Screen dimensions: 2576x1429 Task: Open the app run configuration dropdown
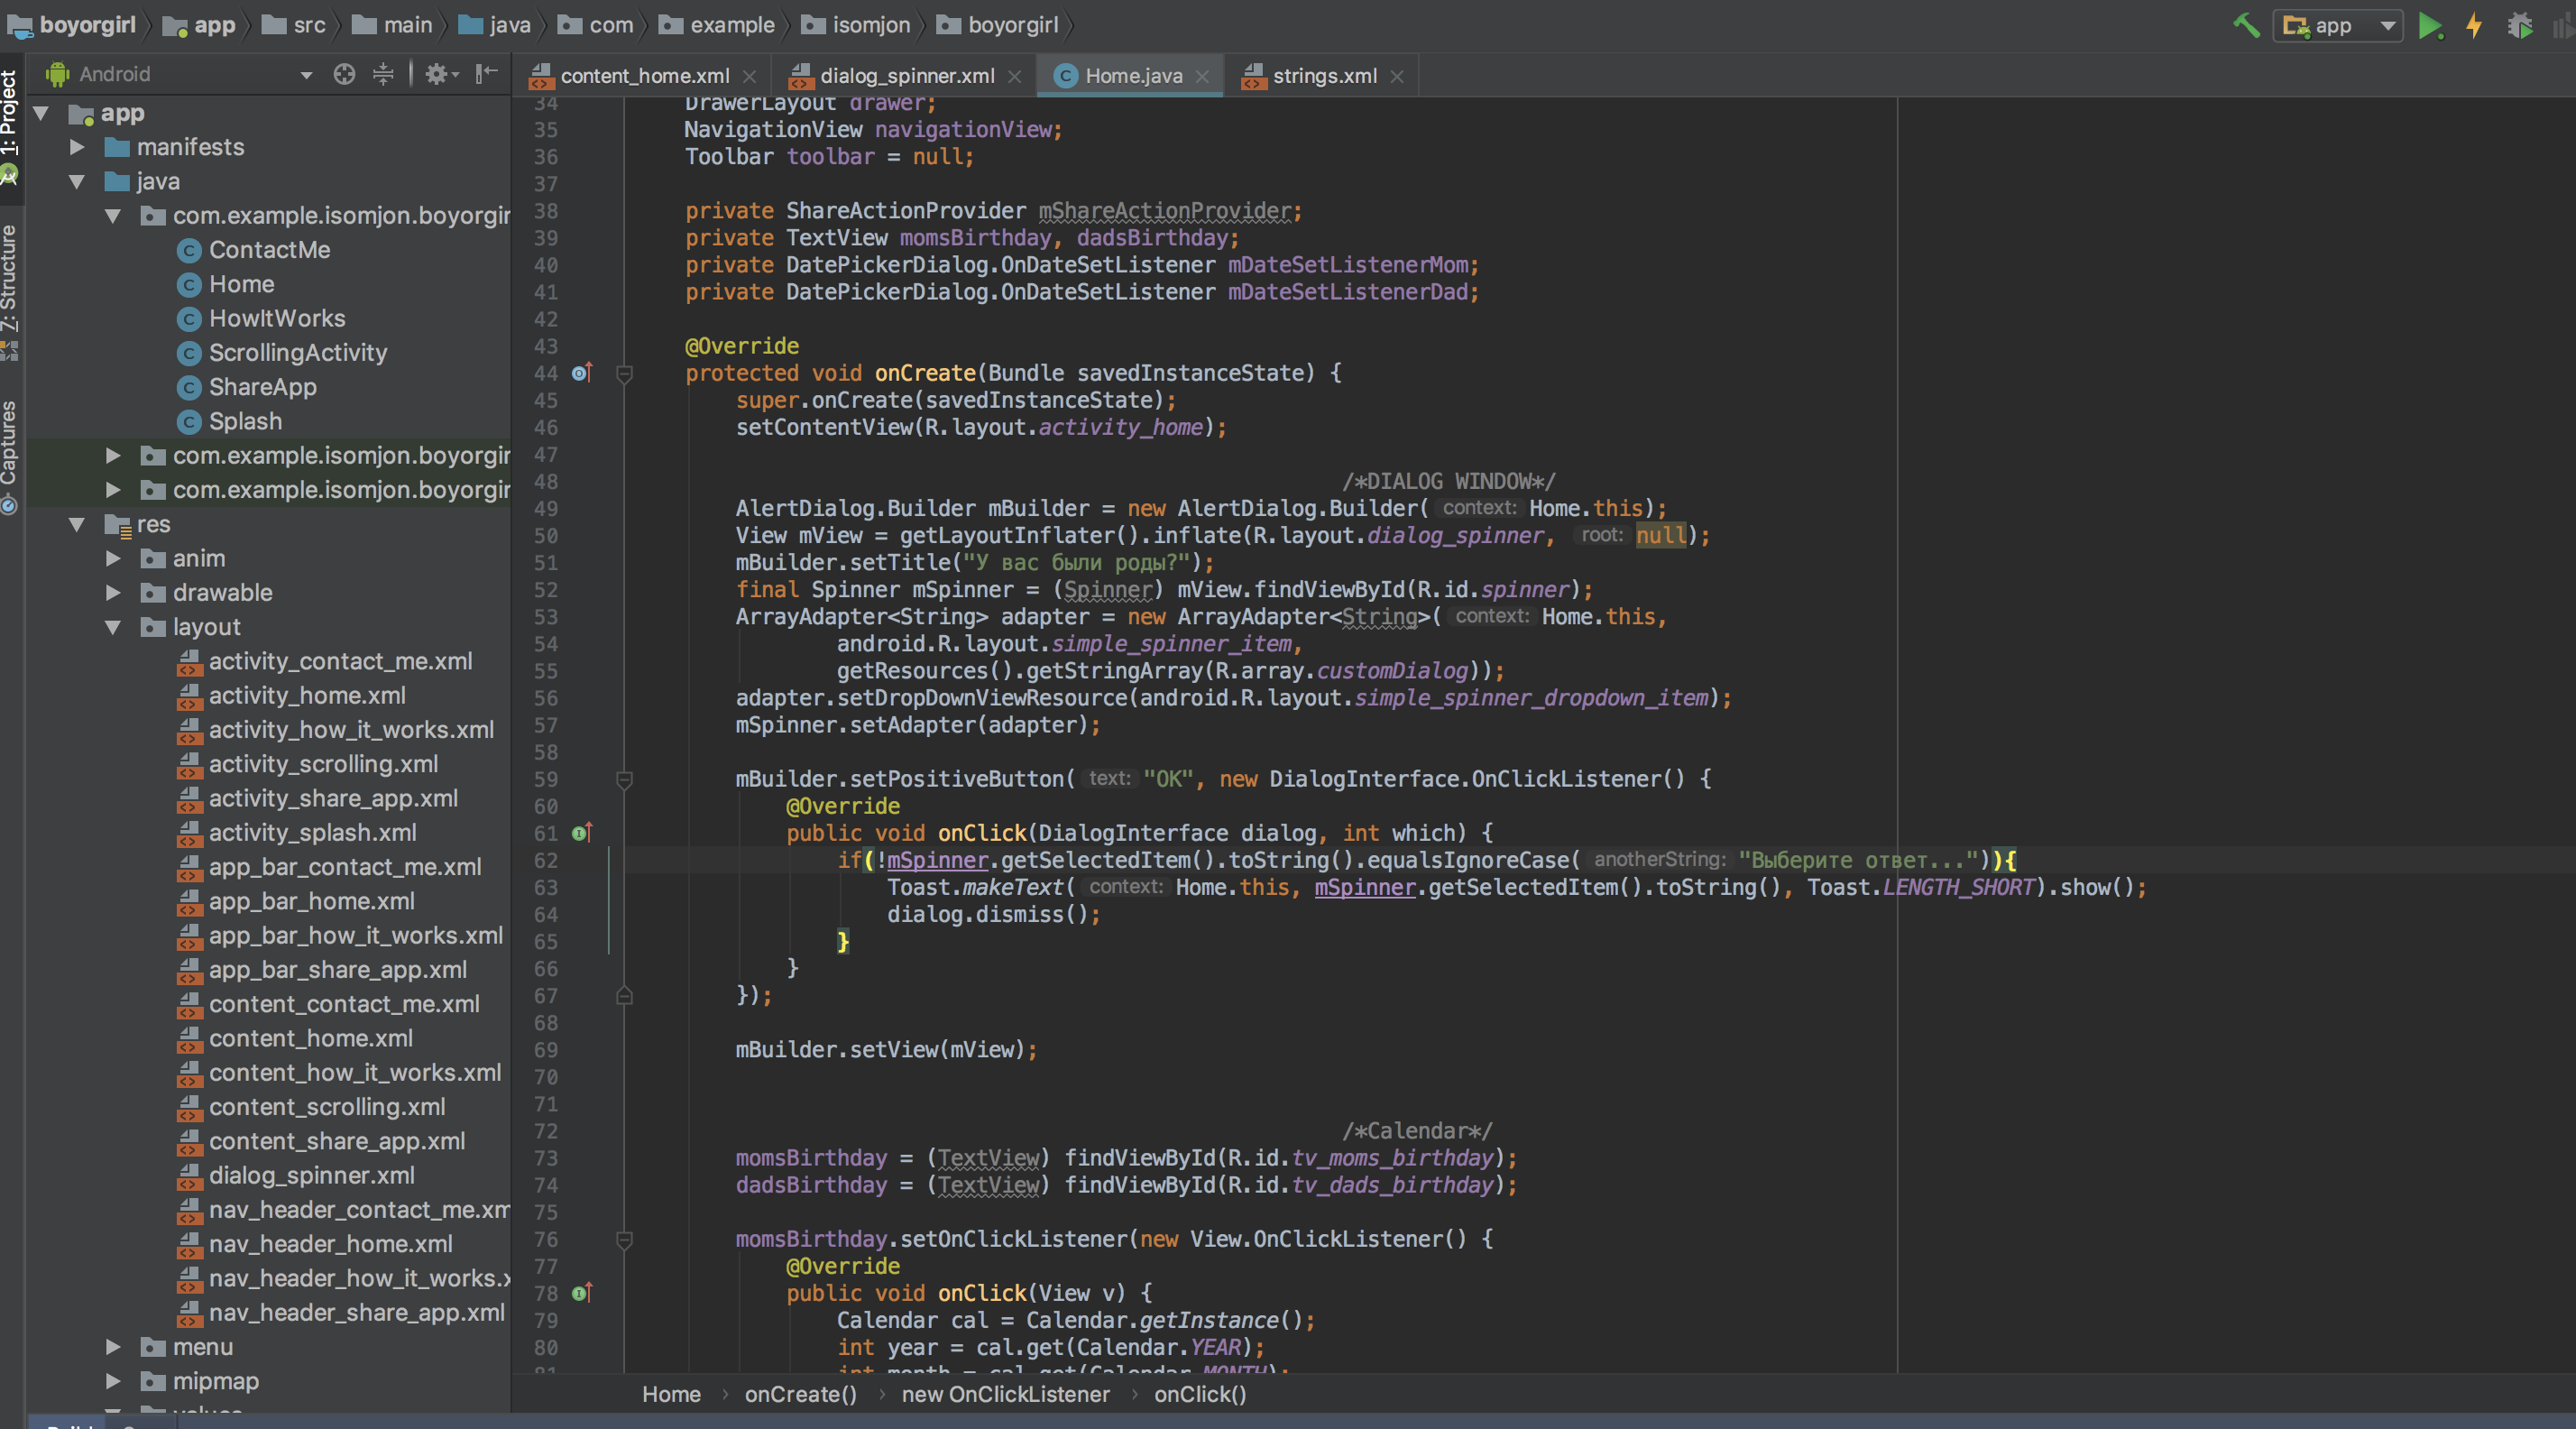2337,26
